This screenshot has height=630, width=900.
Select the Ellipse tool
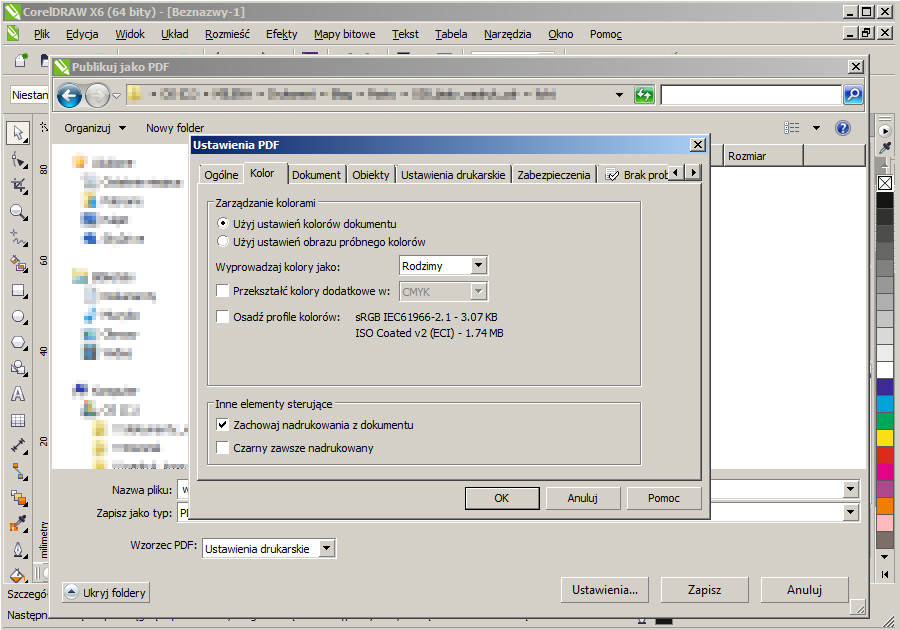coord(18,316)
